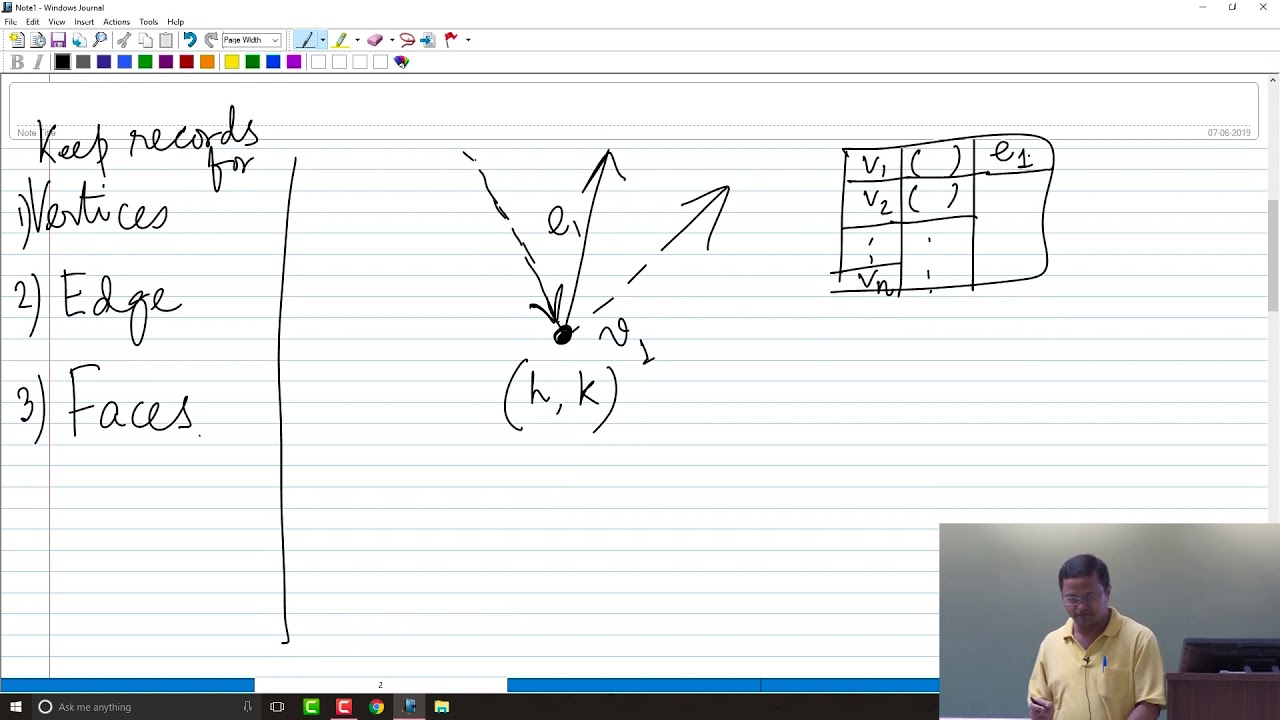
Task: Click the Insert/Remove Space tool
Action: (x=428, y=40)
